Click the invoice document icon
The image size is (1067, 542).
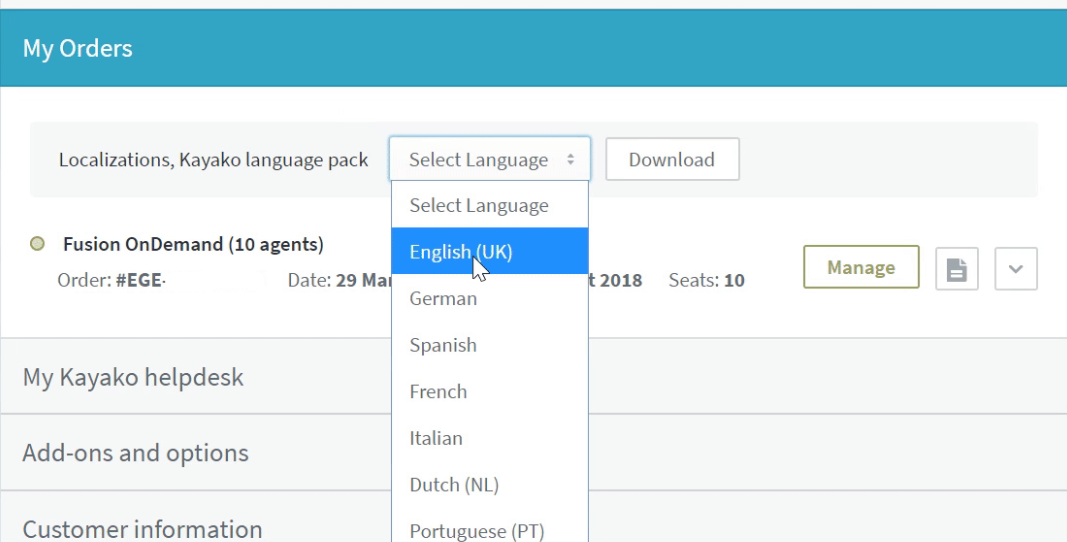coord(956,269)
